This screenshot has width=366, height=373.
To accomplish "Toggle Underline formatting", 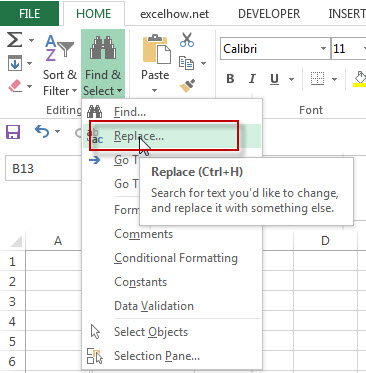I will point(274,79).
